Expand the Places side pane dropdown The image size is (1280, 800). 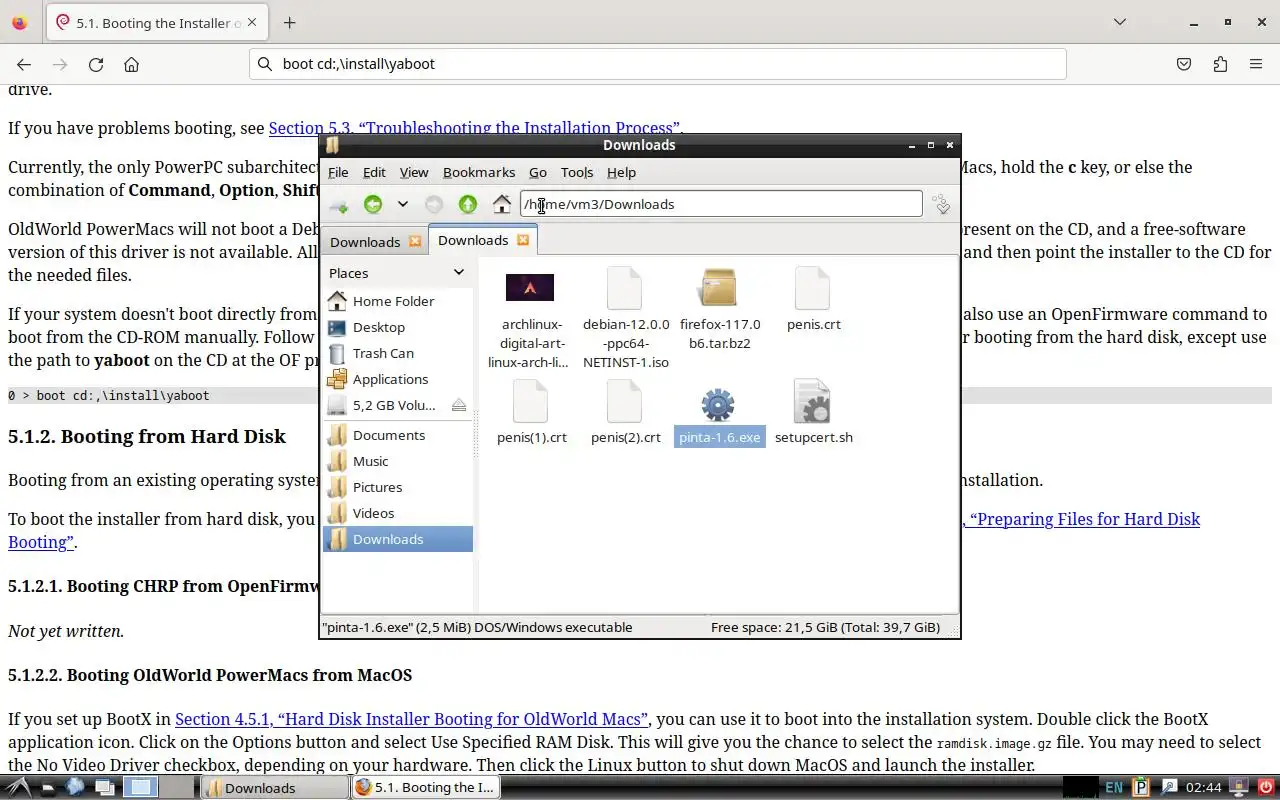coord(459,272)
